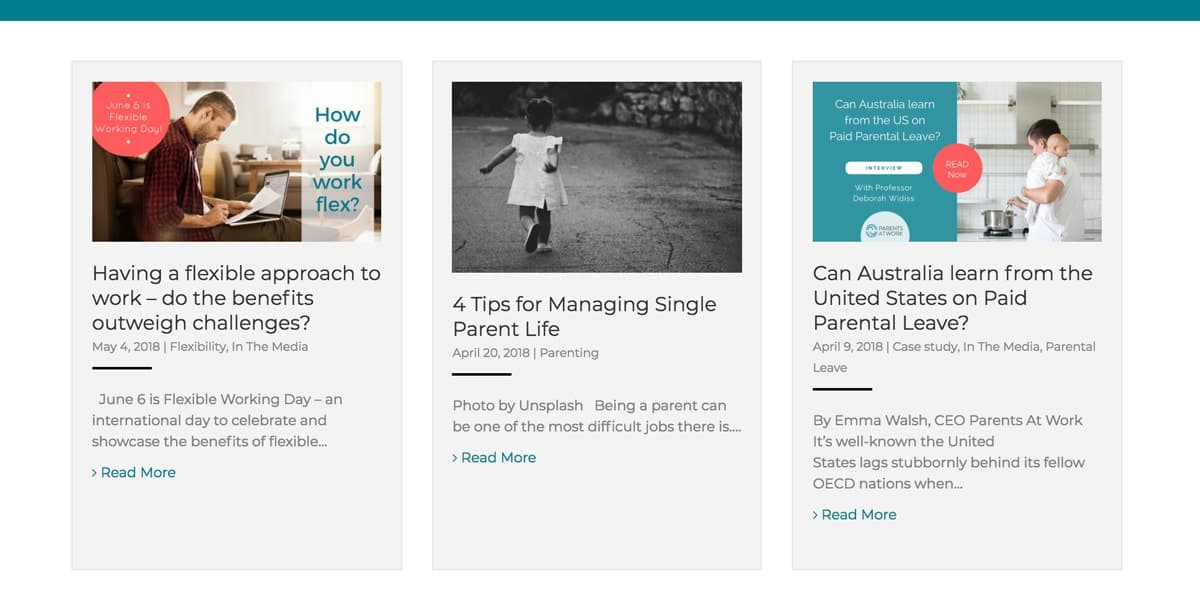The width and height of the screenshot is (1200, 600).
Task: Open '4 Tips for Managing Single Parent Life'
Action: coord(584,316)
